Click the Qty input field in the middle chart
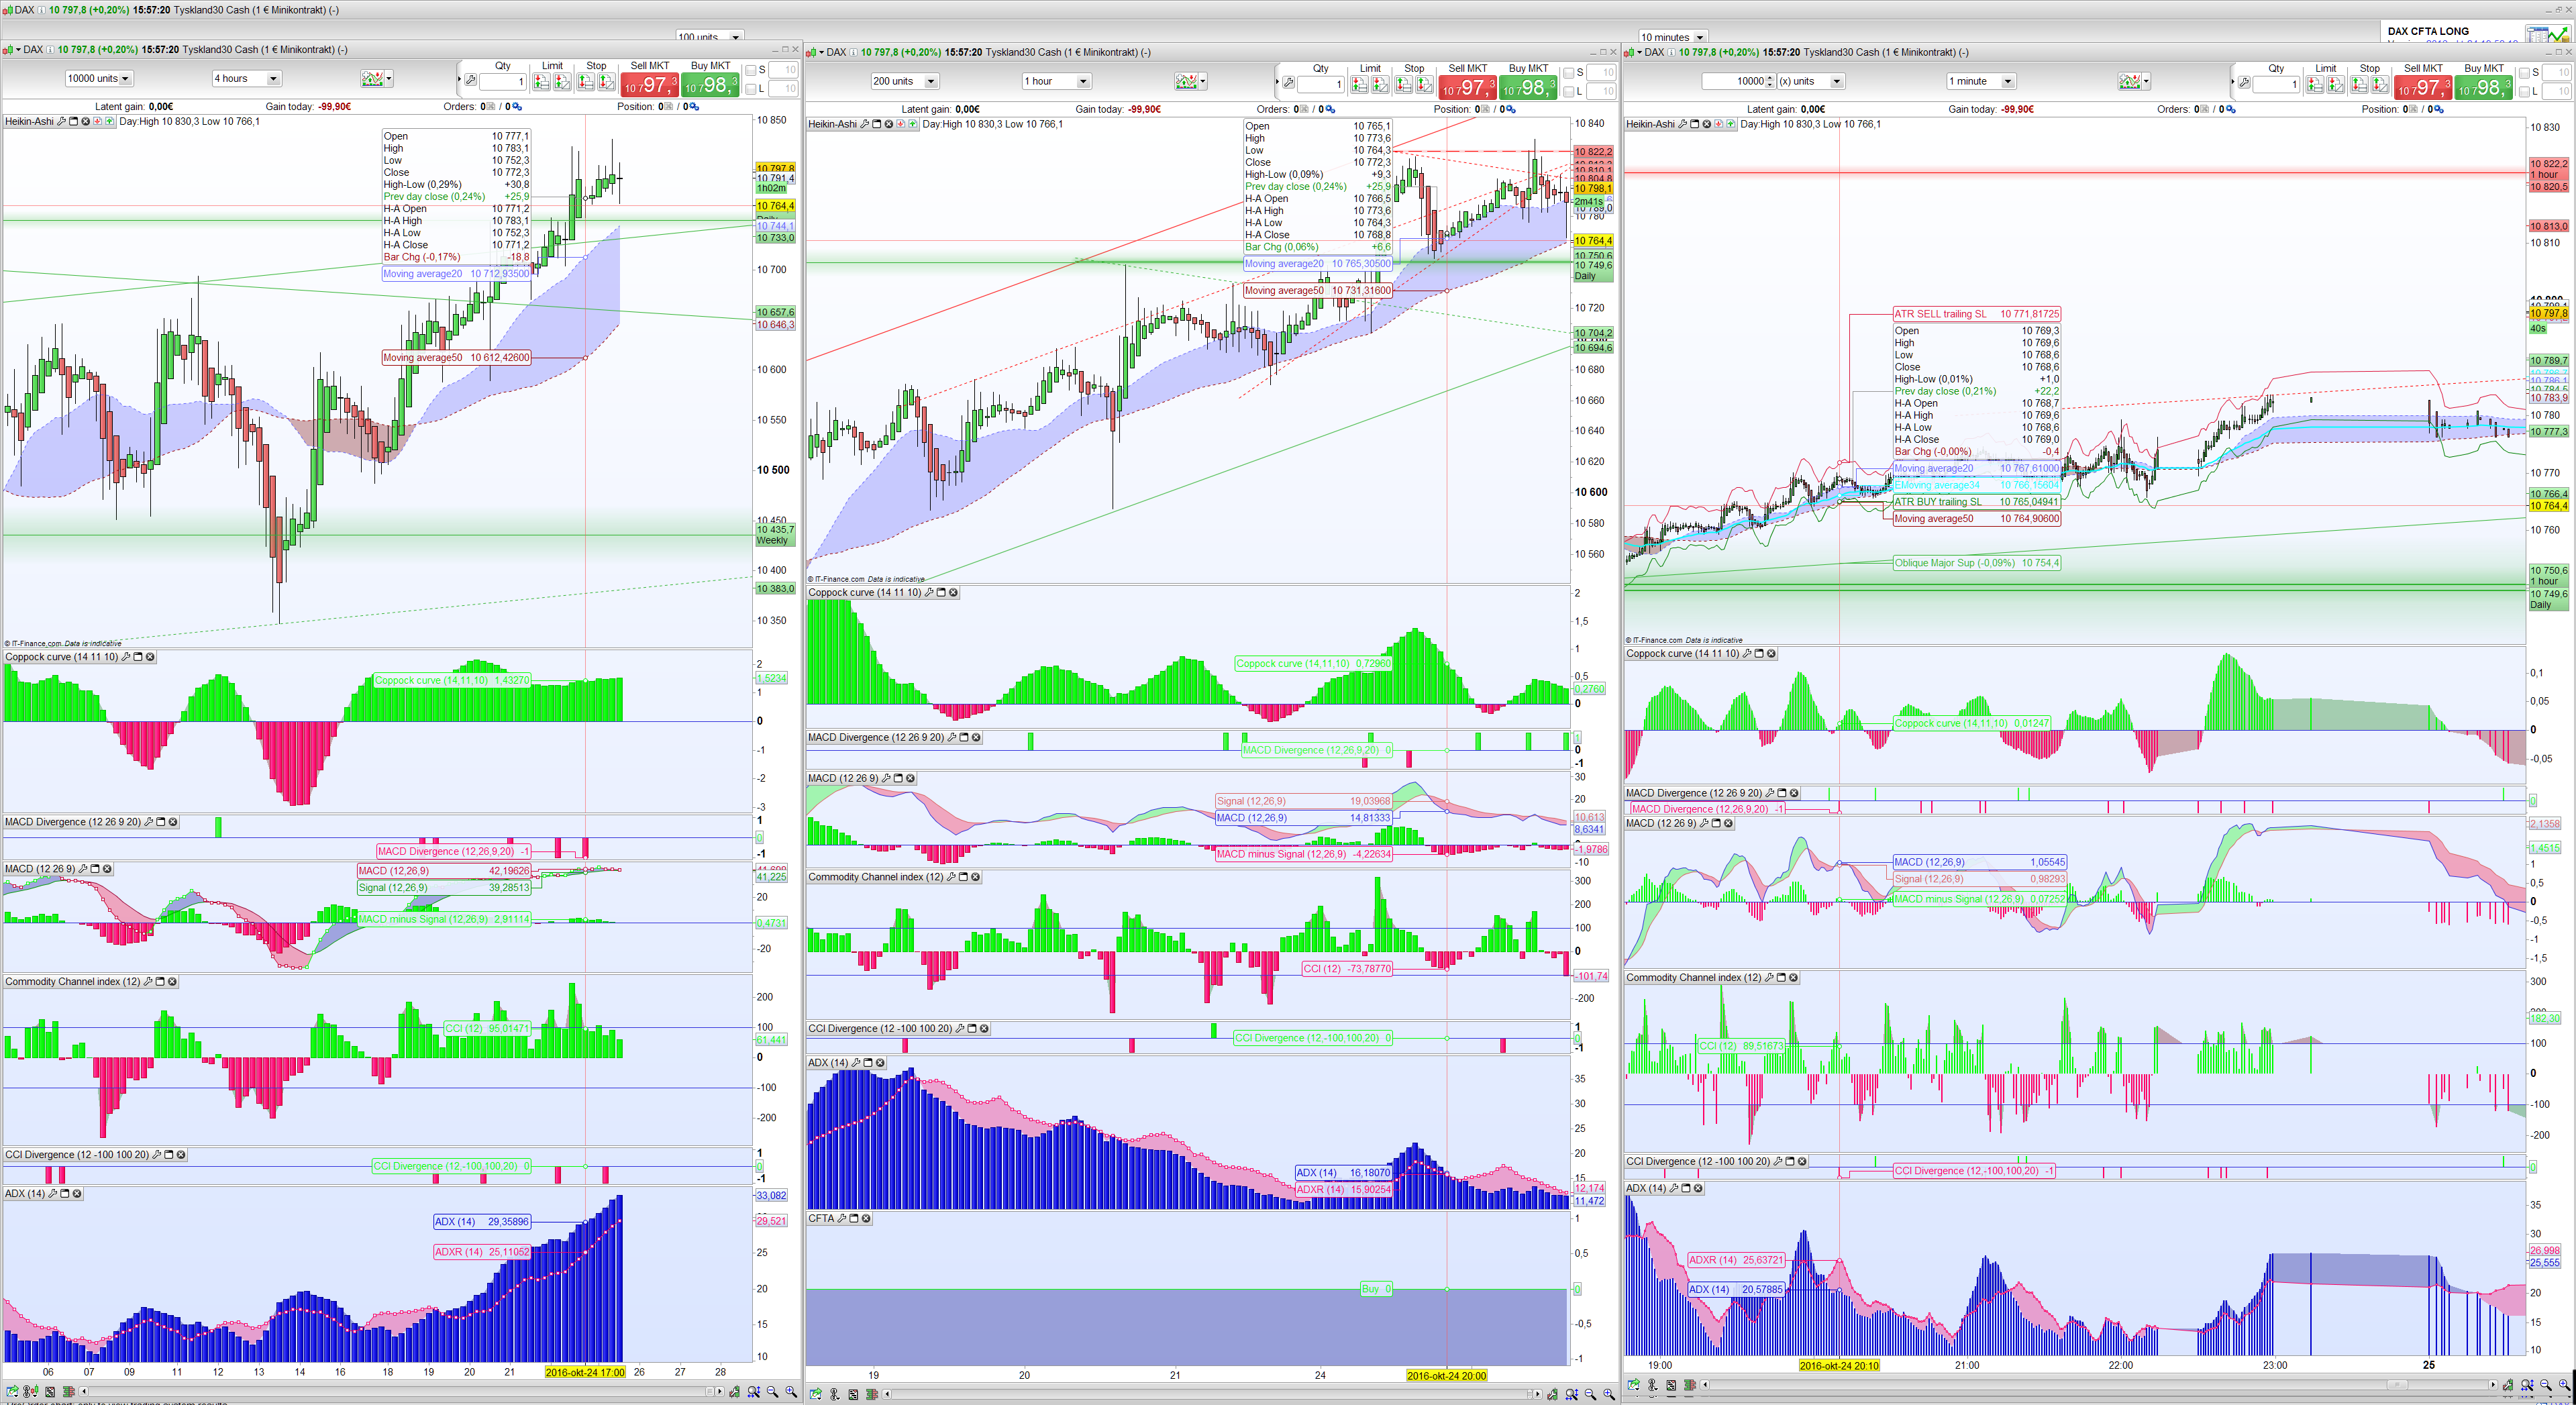This screenshot has height=1405, width=2576. pos(1320,84)
